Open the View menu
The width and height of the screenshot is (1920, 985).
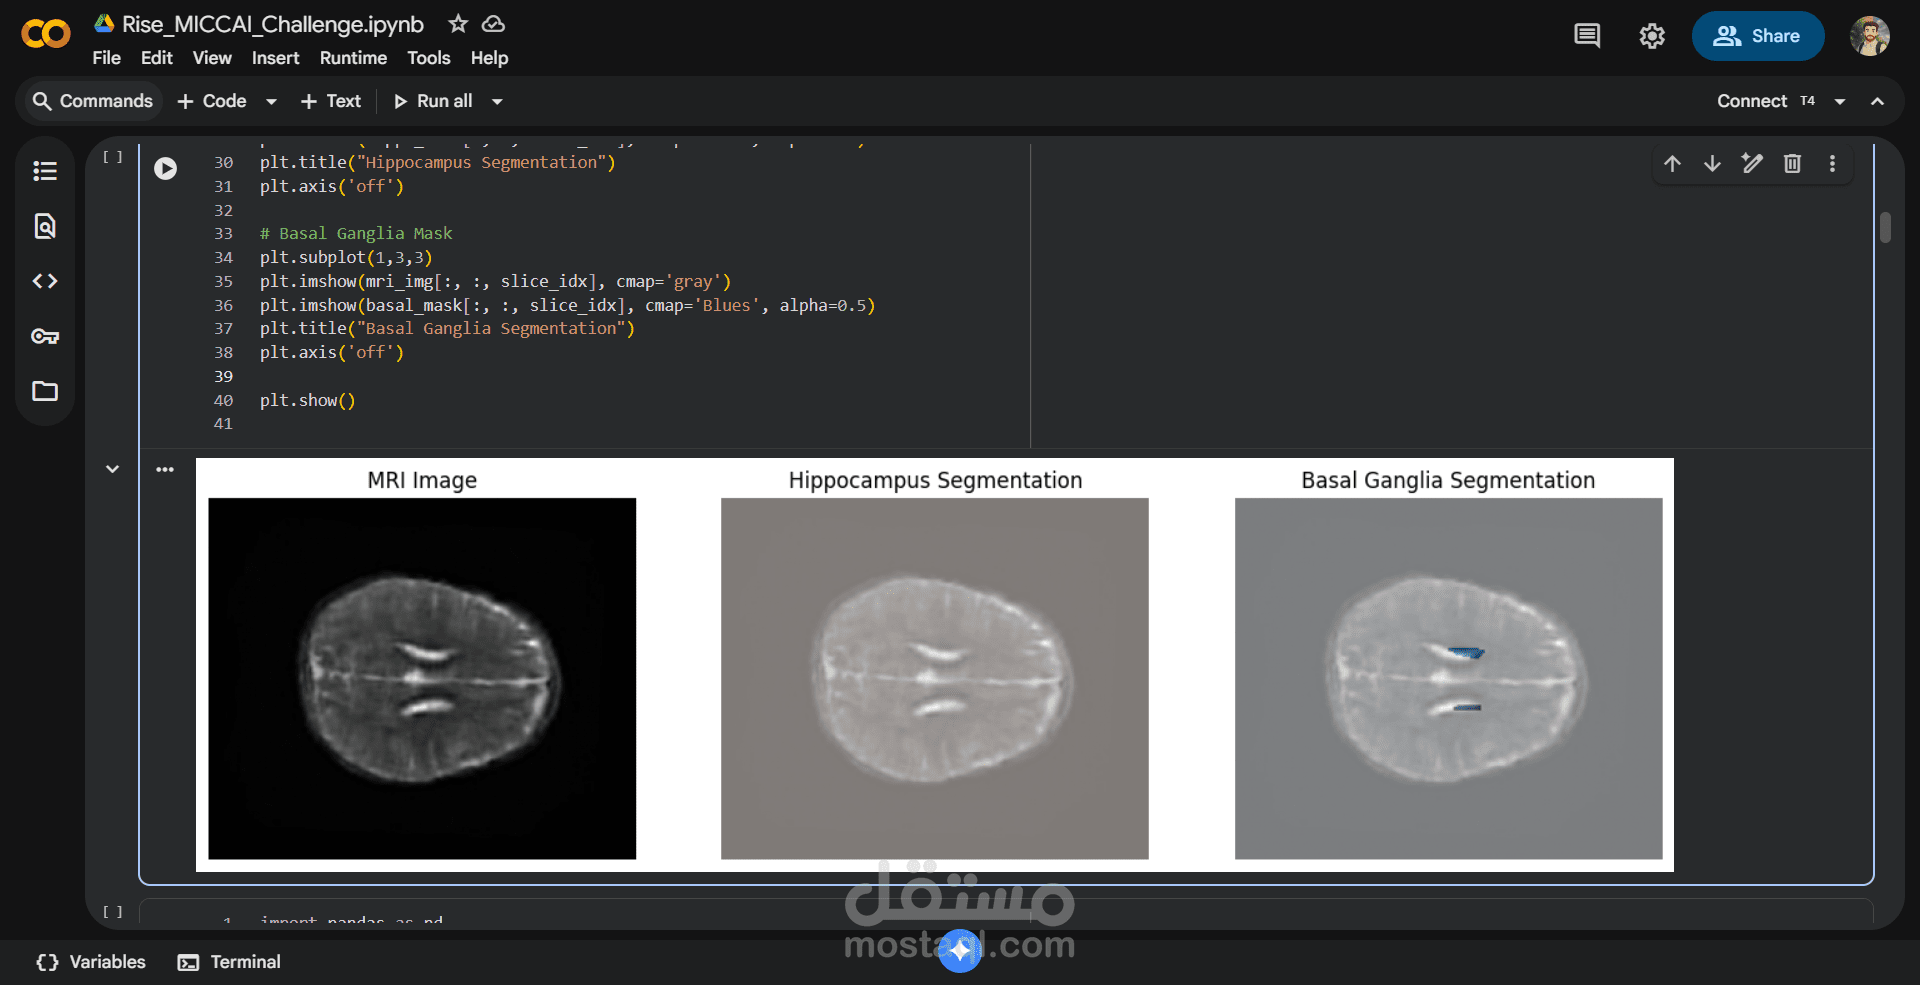[x=212, y=58]
